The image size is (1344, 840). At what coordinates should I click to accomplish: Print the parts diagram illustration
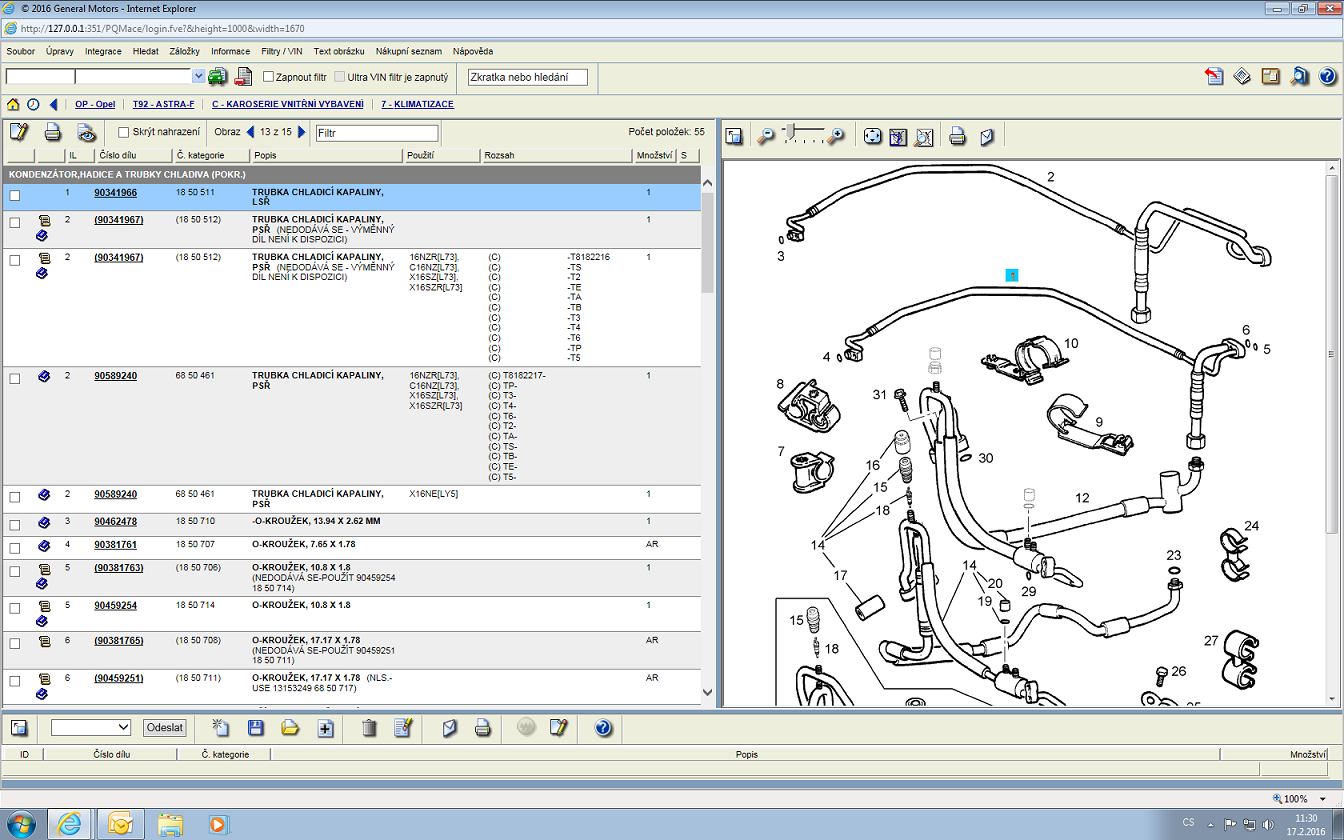click(x=957, y=136)
